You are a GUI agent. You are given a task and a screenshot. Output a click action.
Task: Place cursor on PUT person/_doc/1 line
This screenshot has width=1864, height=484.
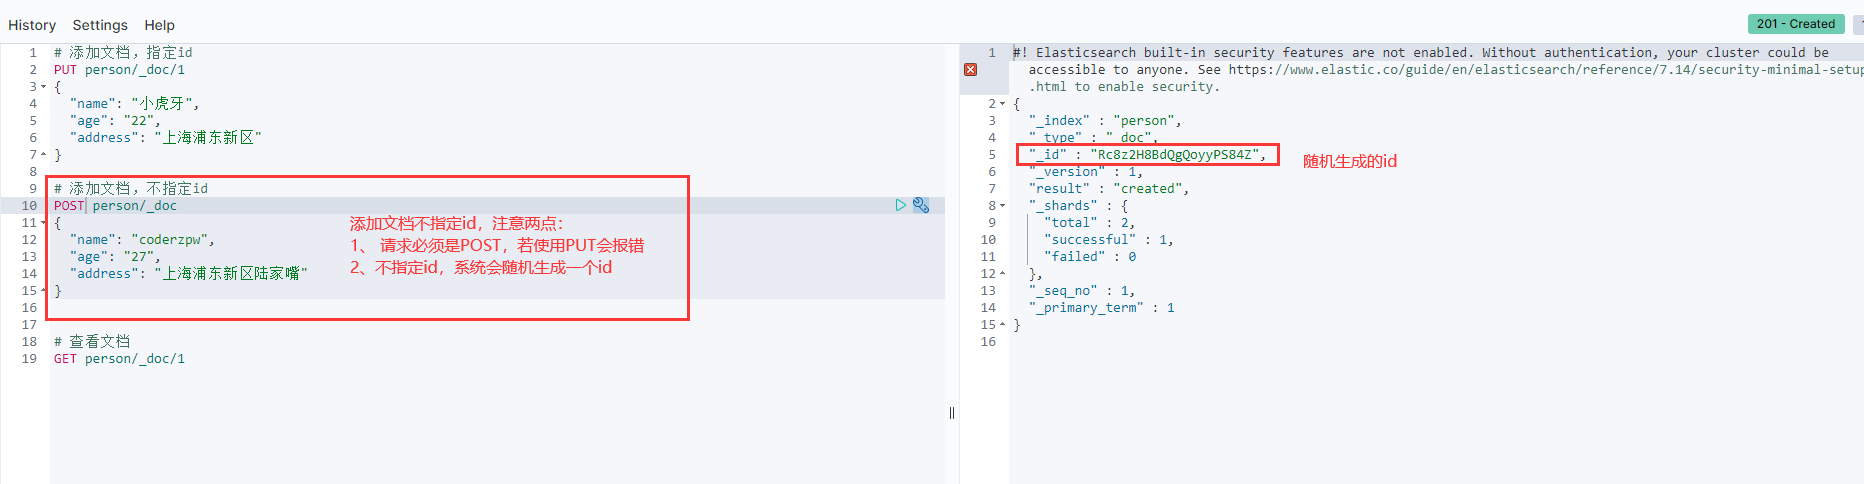pyautogui.click(x=119, y=70)
